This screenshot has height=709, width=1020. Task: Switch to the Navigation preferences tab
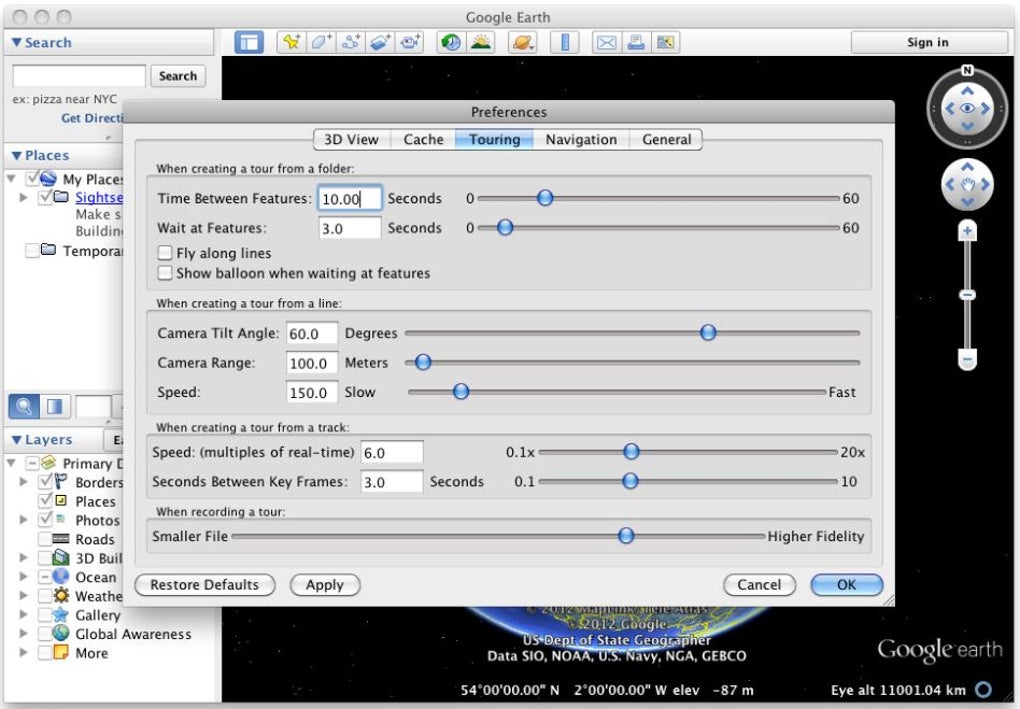tap(580, 140)
